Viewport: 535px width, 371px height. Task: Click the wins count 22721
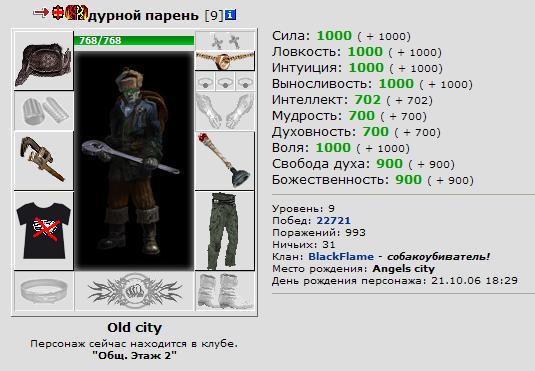point(333,220)
